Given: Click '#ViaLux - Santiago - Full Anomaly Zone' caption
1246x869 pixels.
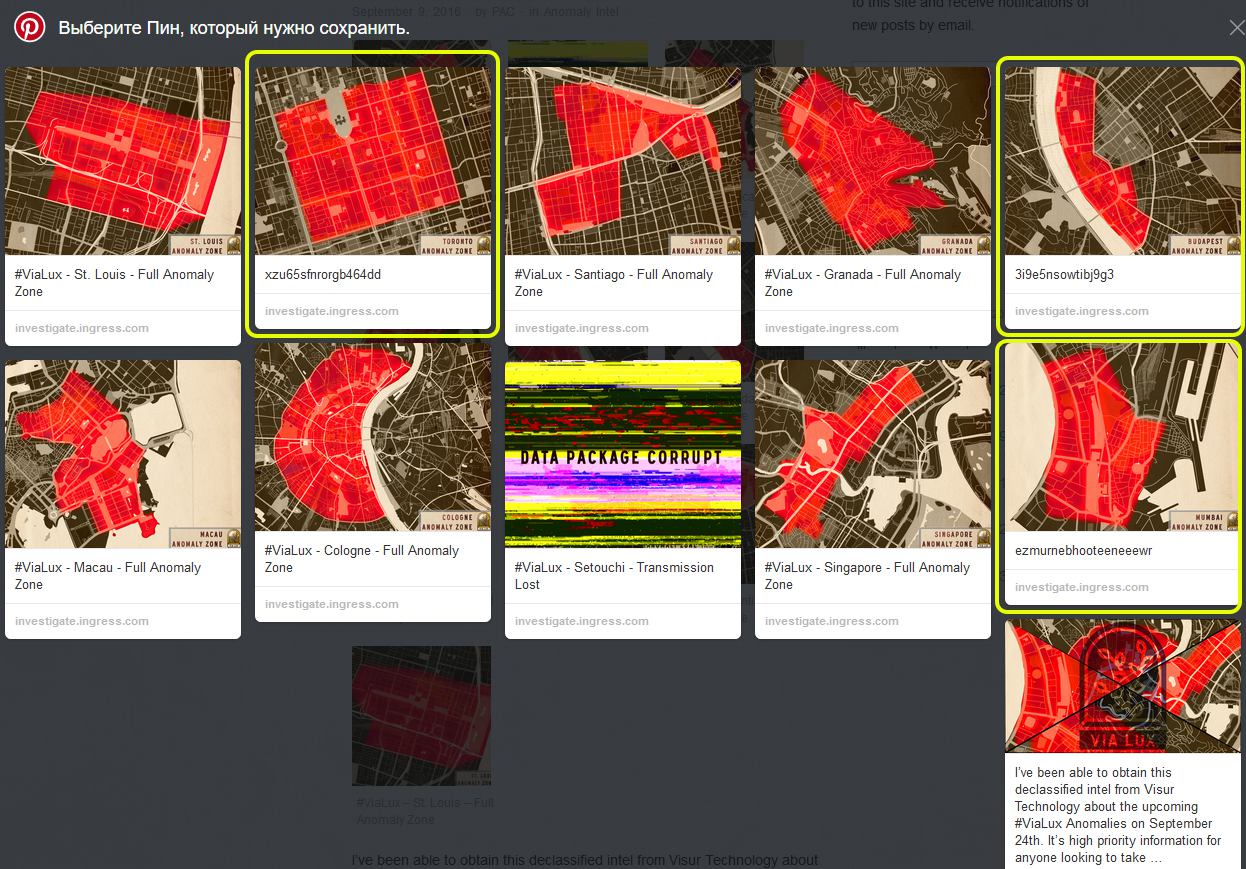Looking at the screenshot, I should (614, 283).
